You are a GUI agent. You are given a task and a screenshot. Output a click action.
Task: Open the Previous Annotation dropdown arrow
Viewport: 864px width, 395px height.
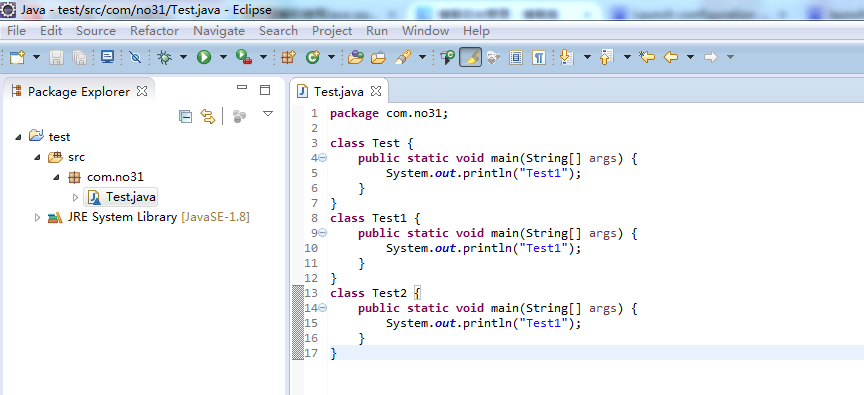(x=627, y=57)
